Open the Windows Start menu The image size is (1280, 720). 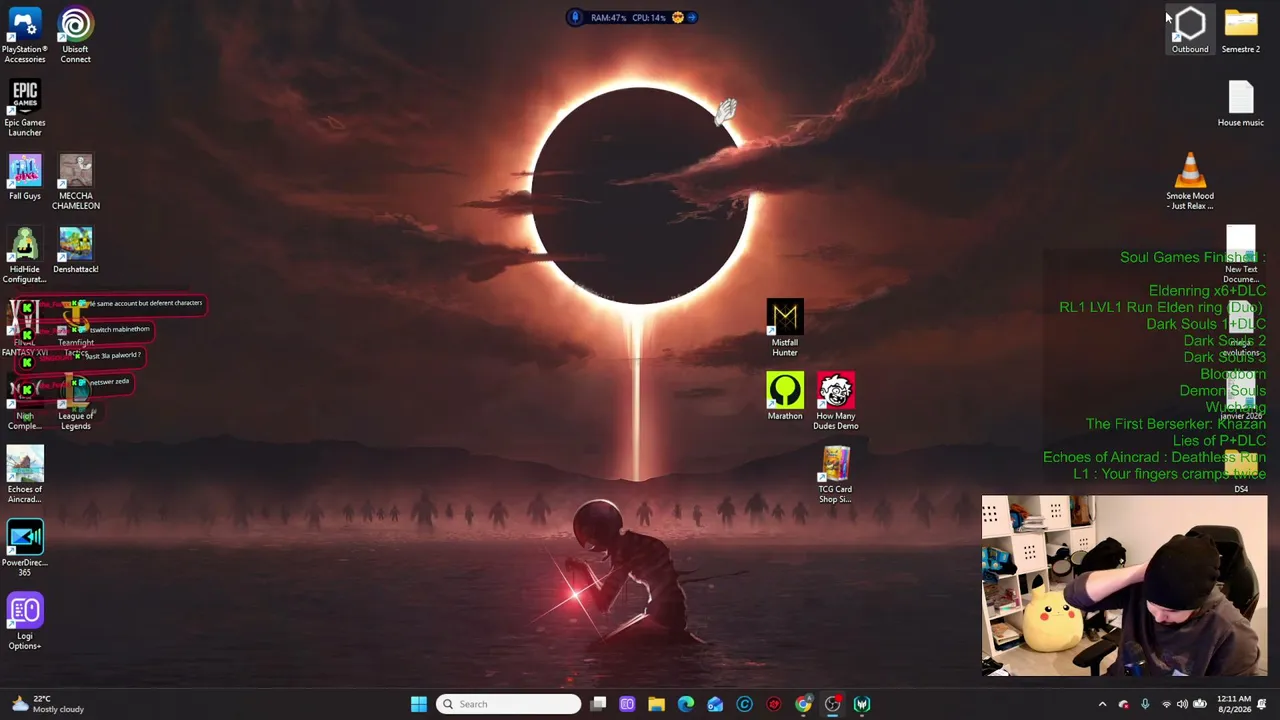(x=419, y=704)
